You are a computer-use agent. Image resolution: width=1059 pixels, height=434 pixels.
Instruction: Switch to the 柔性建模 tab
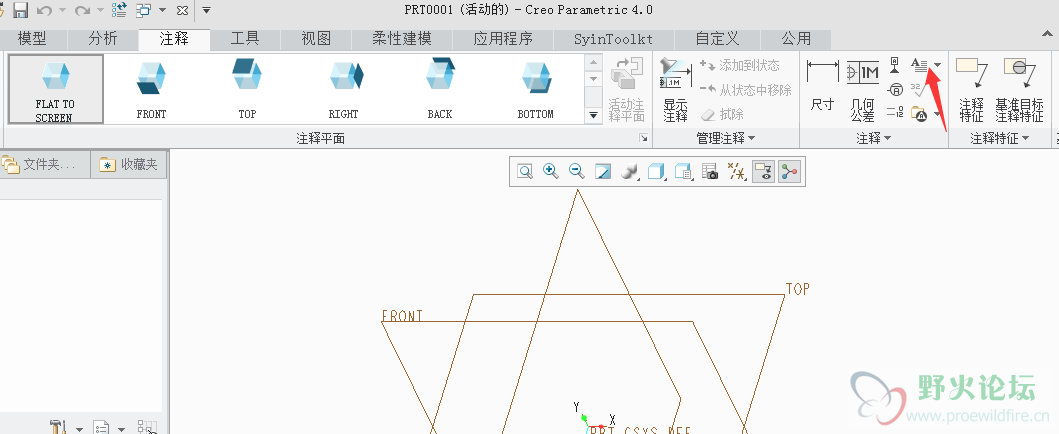click(x=402, y=39)
